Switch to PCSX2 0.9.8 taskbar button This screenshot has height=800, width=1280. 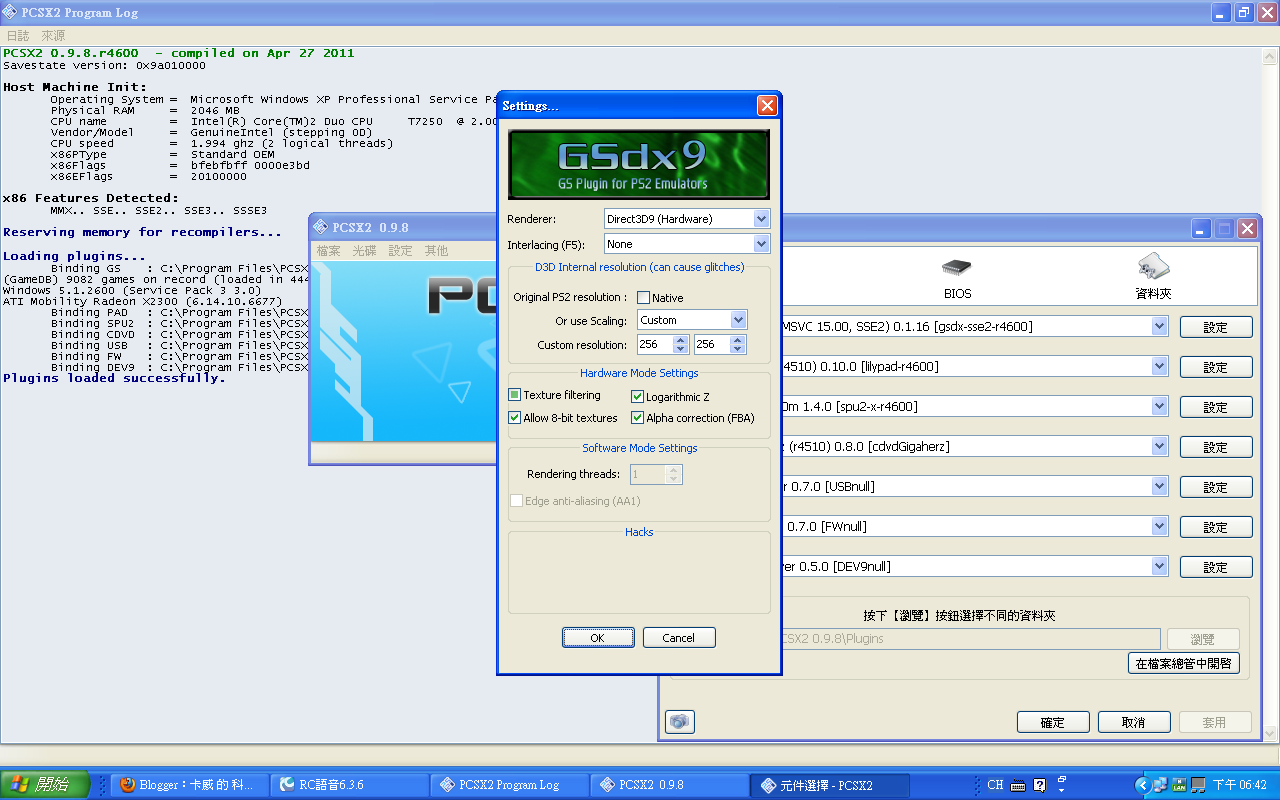(670, 785)
